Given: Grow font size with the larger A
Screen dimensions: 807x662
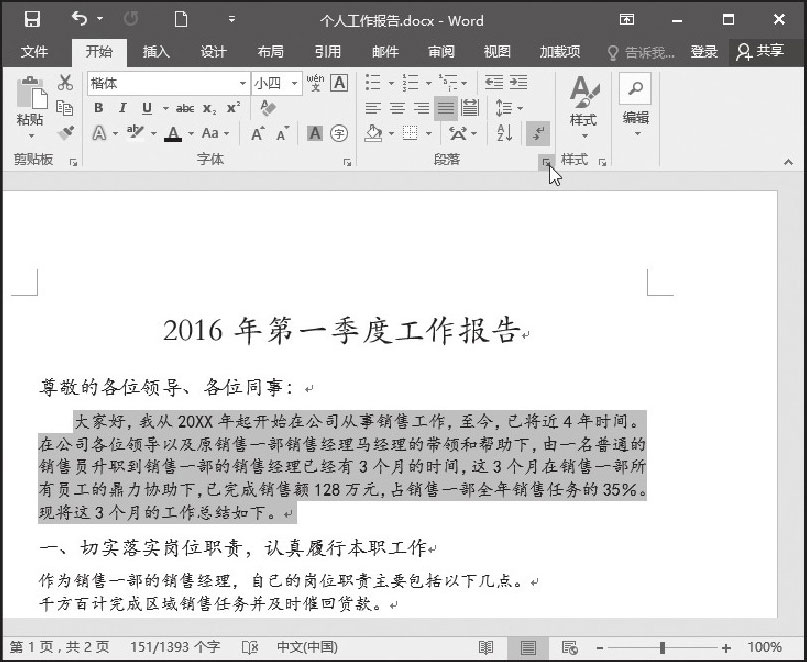Looking at the screenshot, I should [257, 134].
